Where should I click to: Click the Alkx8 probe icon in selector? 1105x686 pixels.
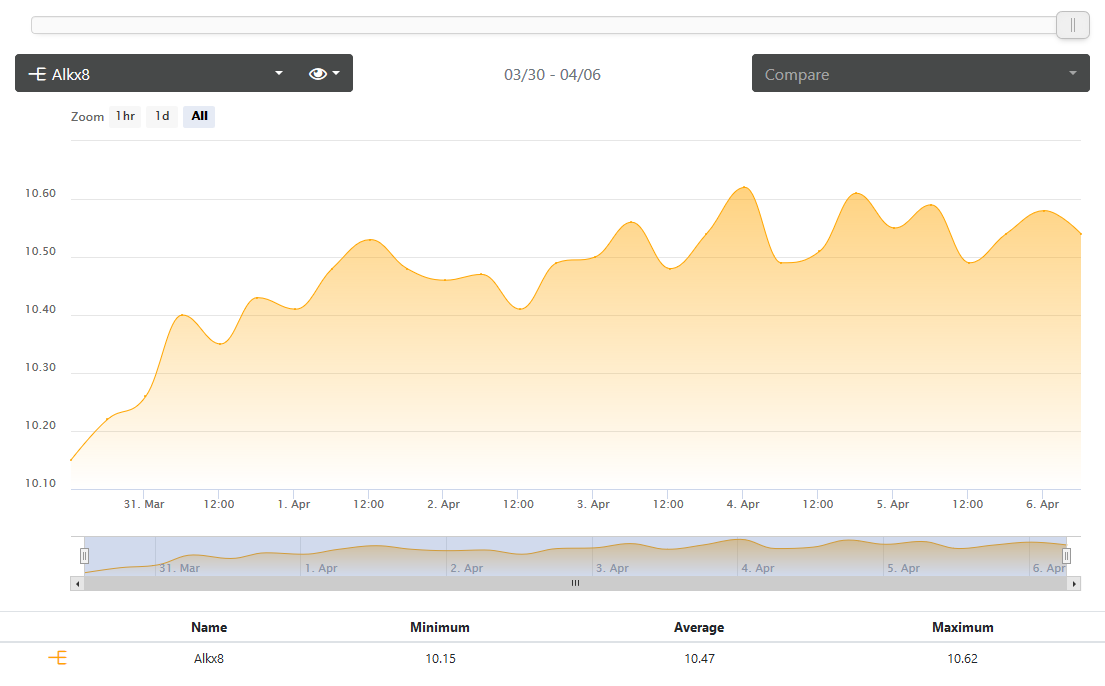point(37,74)
